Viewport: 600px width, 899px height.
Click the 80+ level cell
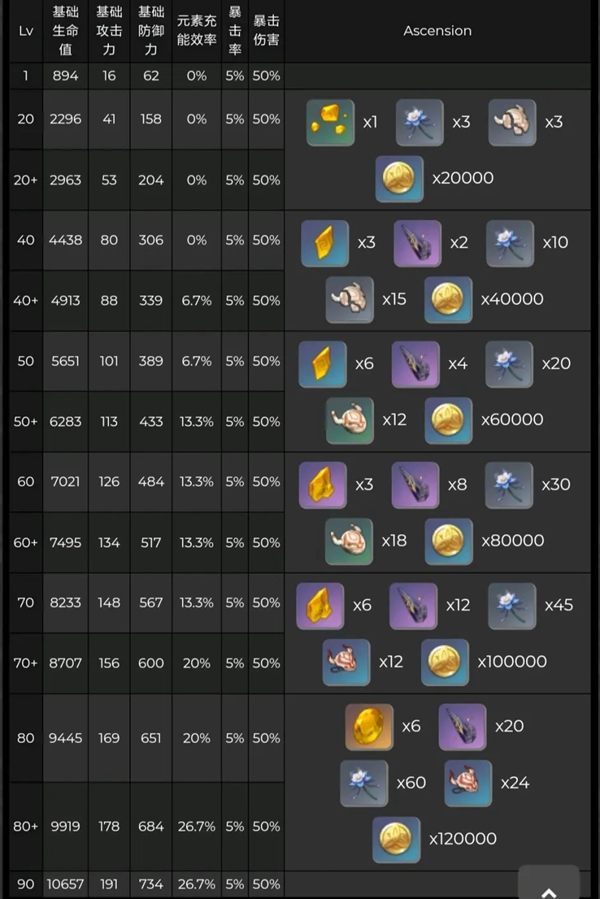[26, 826]
